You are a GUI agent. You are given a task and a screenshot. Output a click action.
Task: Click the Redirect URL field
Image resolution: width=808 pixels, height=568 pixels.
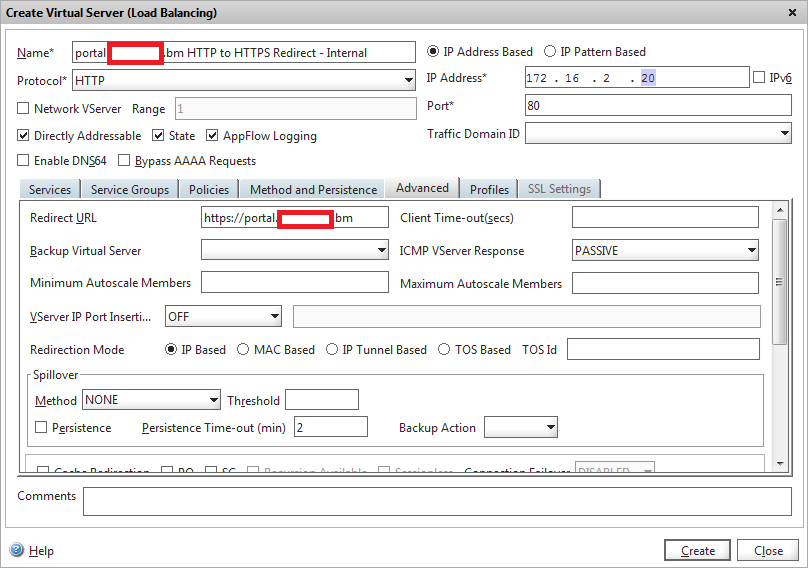295,217
